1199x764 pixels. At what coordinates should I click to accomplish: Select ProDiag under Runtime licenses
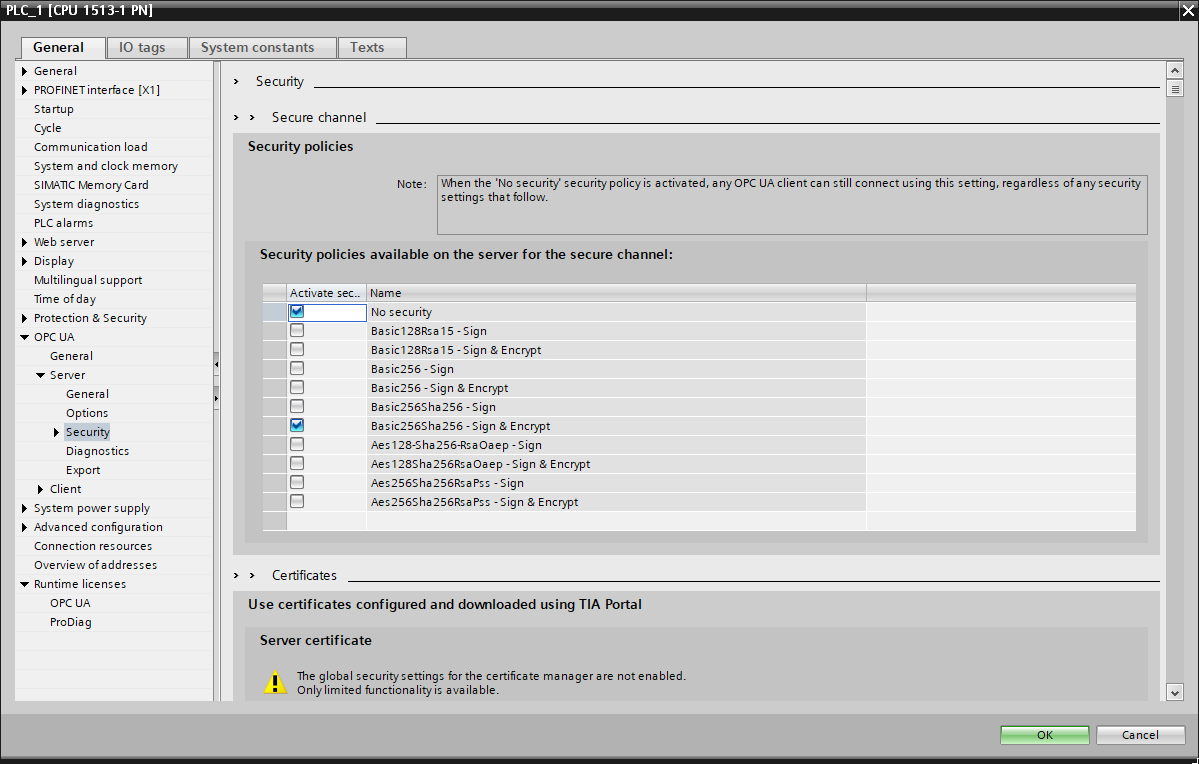click(x=70, y=623)
